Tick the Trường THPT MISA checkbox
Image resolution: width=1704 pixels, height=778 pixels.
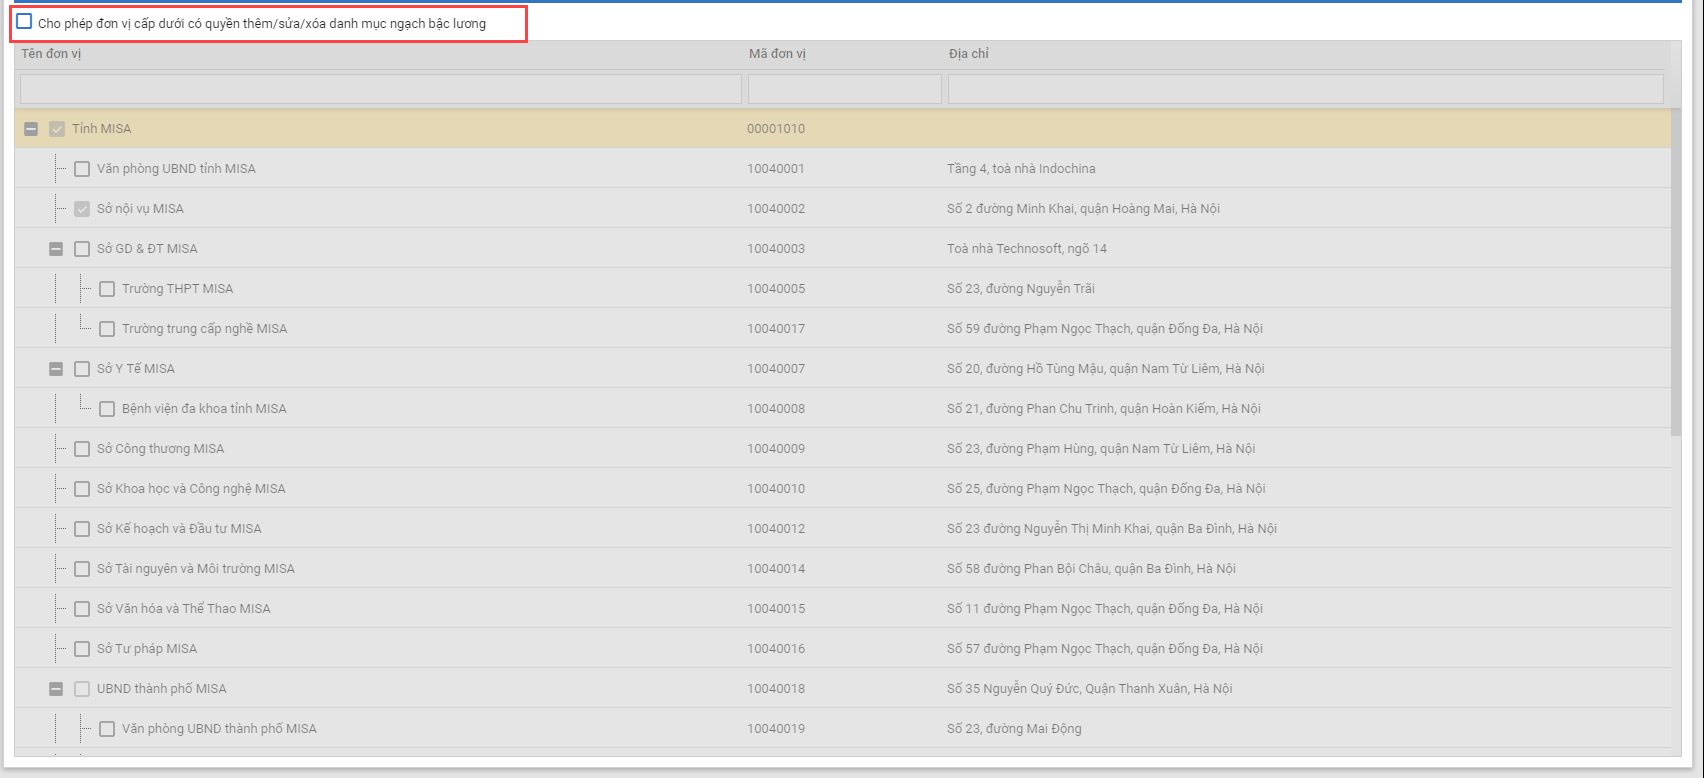(107, 289)
